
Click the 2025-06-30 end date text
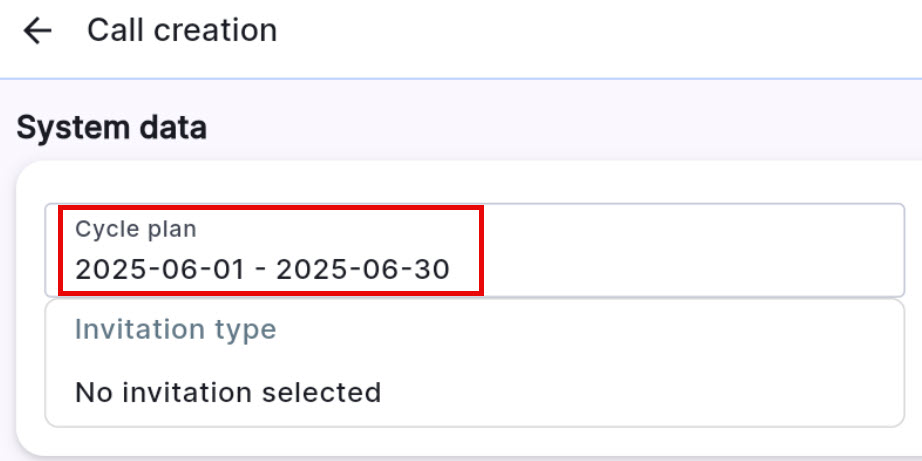tap(363, 269)
